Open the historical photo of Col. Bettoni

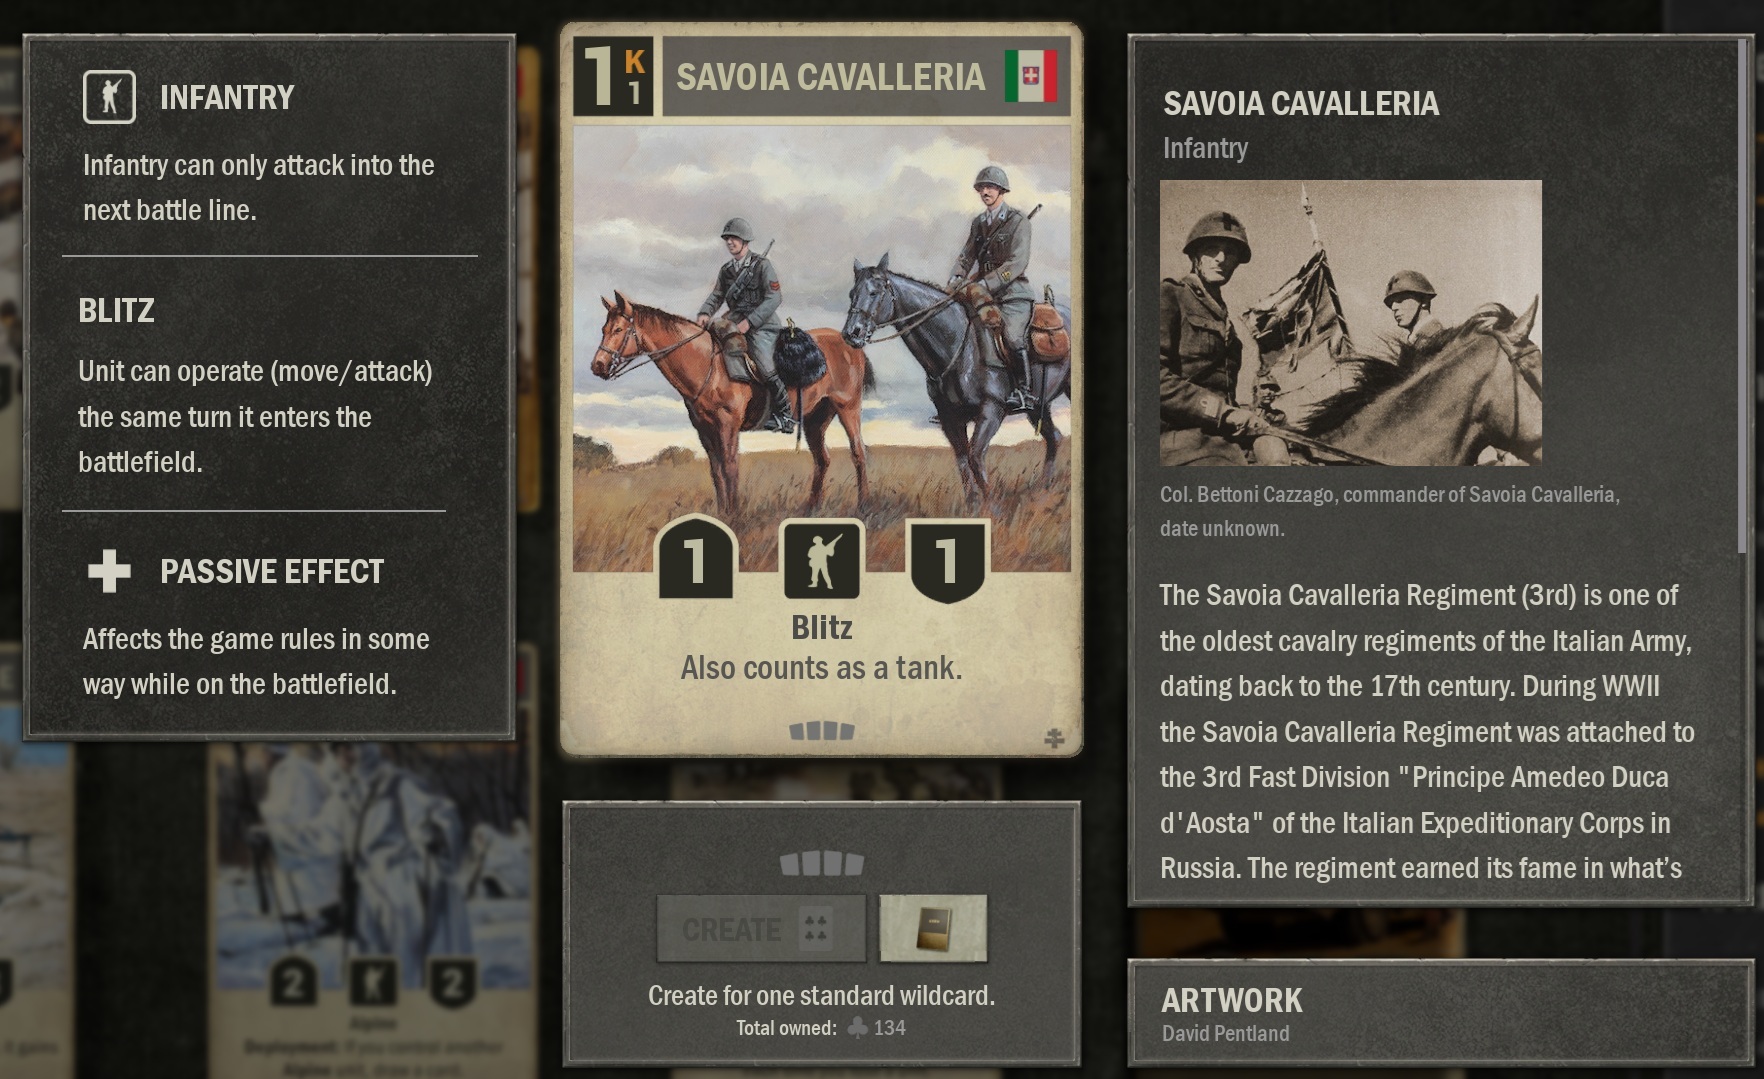[1350, 322]
